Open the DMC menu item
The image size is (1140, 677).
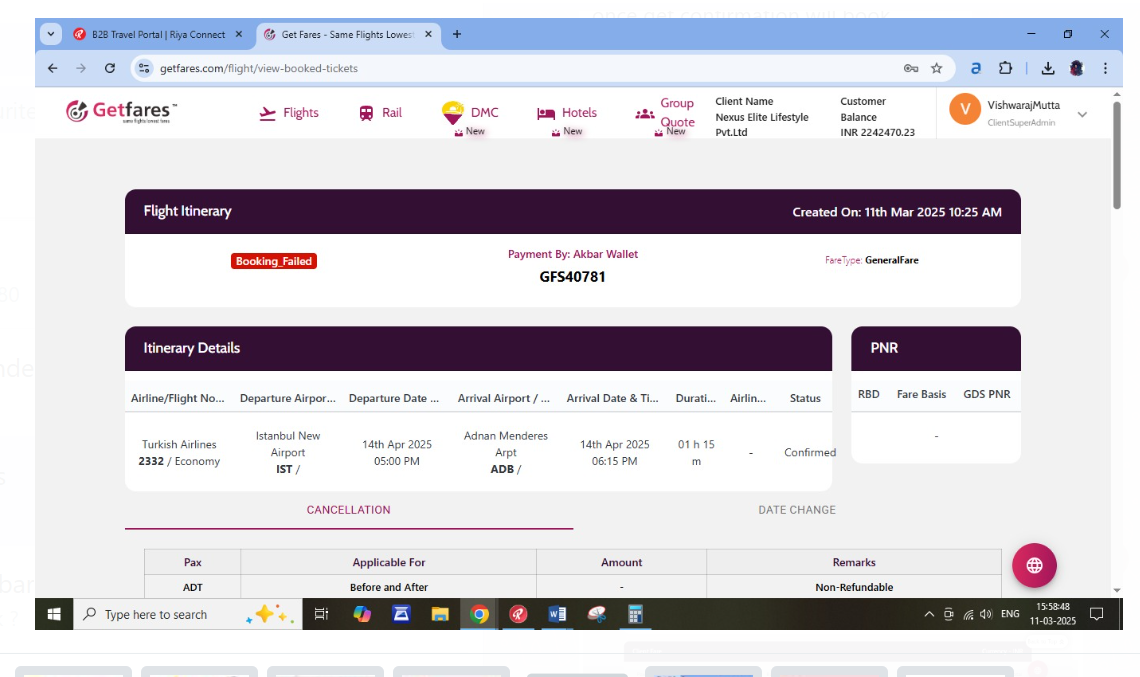471,113
